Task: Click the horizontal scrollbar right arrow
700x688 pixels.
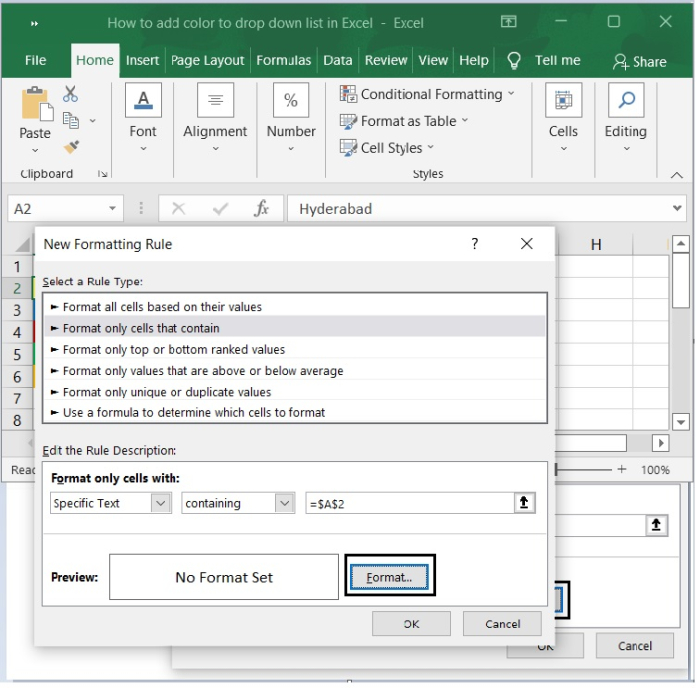Action: click(661, 443)
